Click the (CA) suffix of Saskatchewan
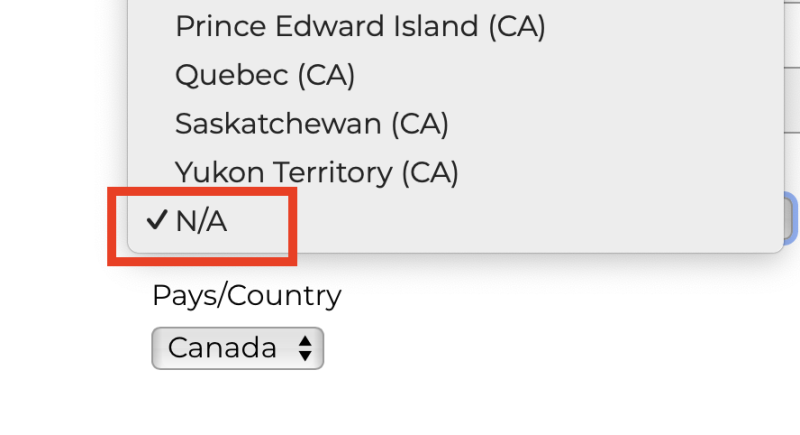 pyautogui.click(x=419, y=124)
